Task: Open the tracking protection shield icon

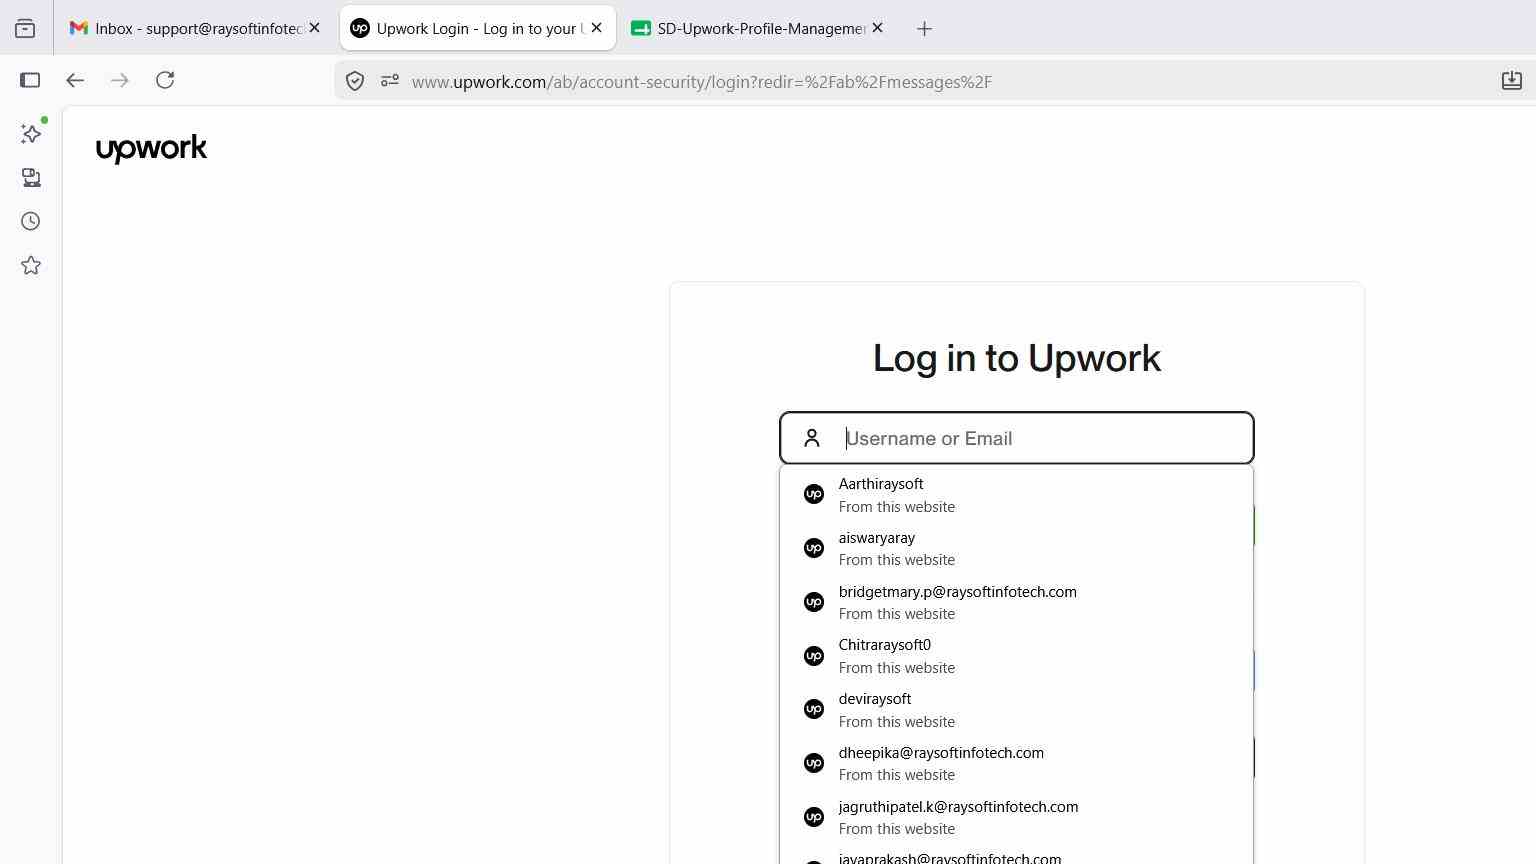Action: 355,81
